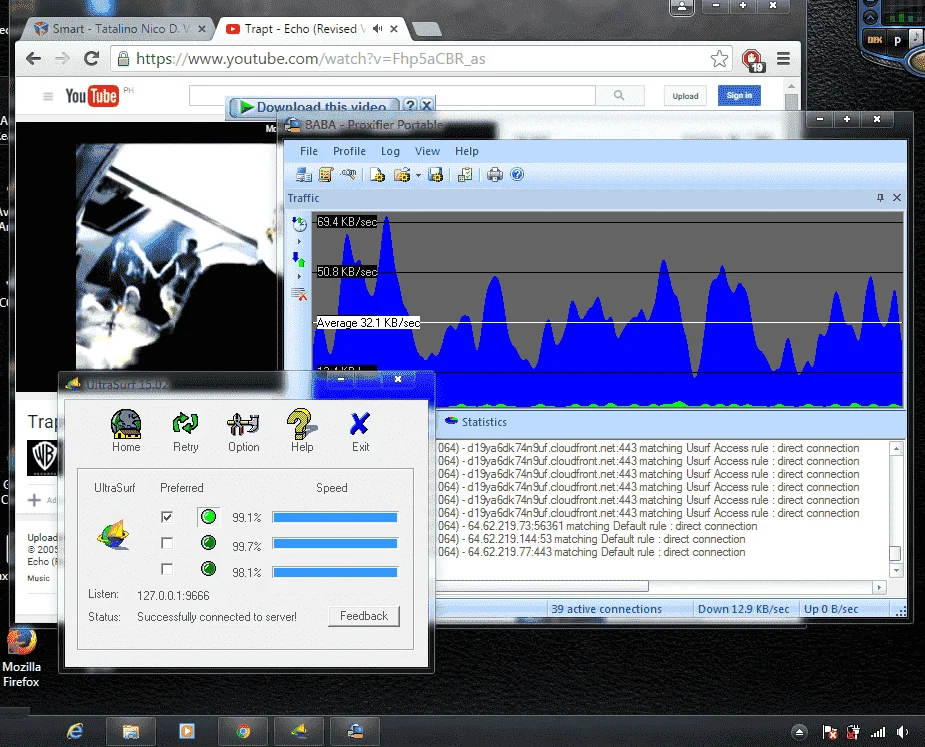Viewport: 925px width, 747px height.
Task: Click YouTube Upload button
Action: point(685,96)
